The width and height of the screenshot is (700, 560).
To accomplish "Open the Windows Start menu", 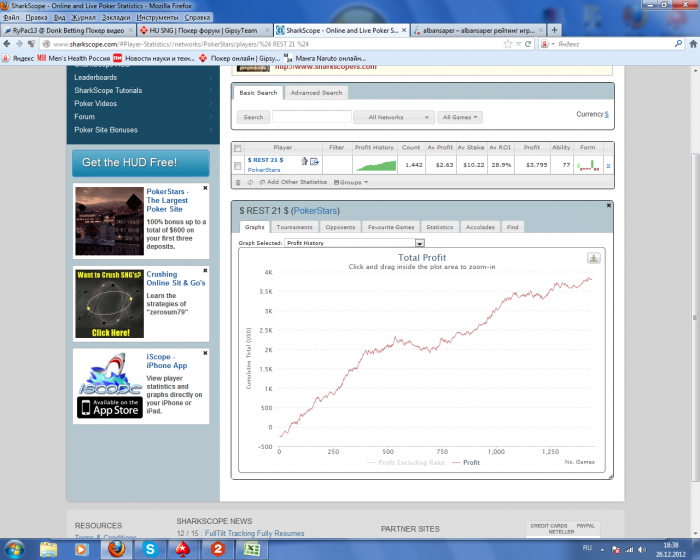I will click(14, 549).
